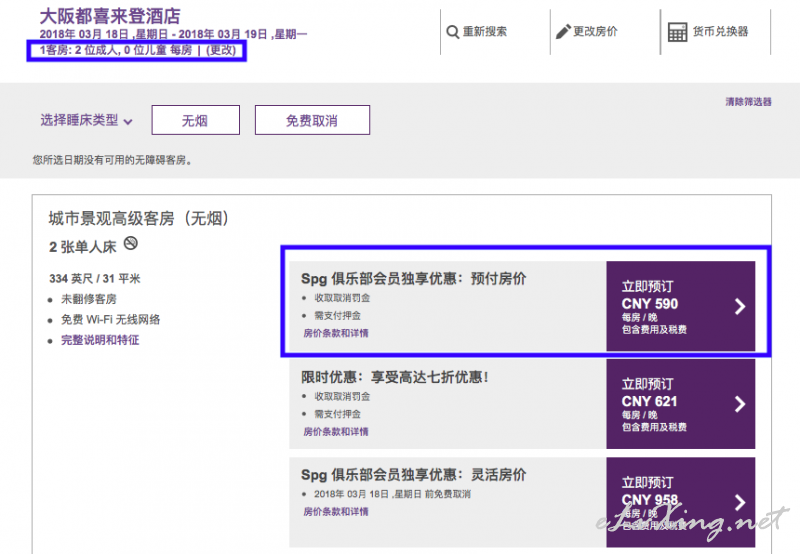The height and width of the screenshot is (554, 800).
Task: Open 完整说明和特征 room details
Action: click(x=100, y=340)
